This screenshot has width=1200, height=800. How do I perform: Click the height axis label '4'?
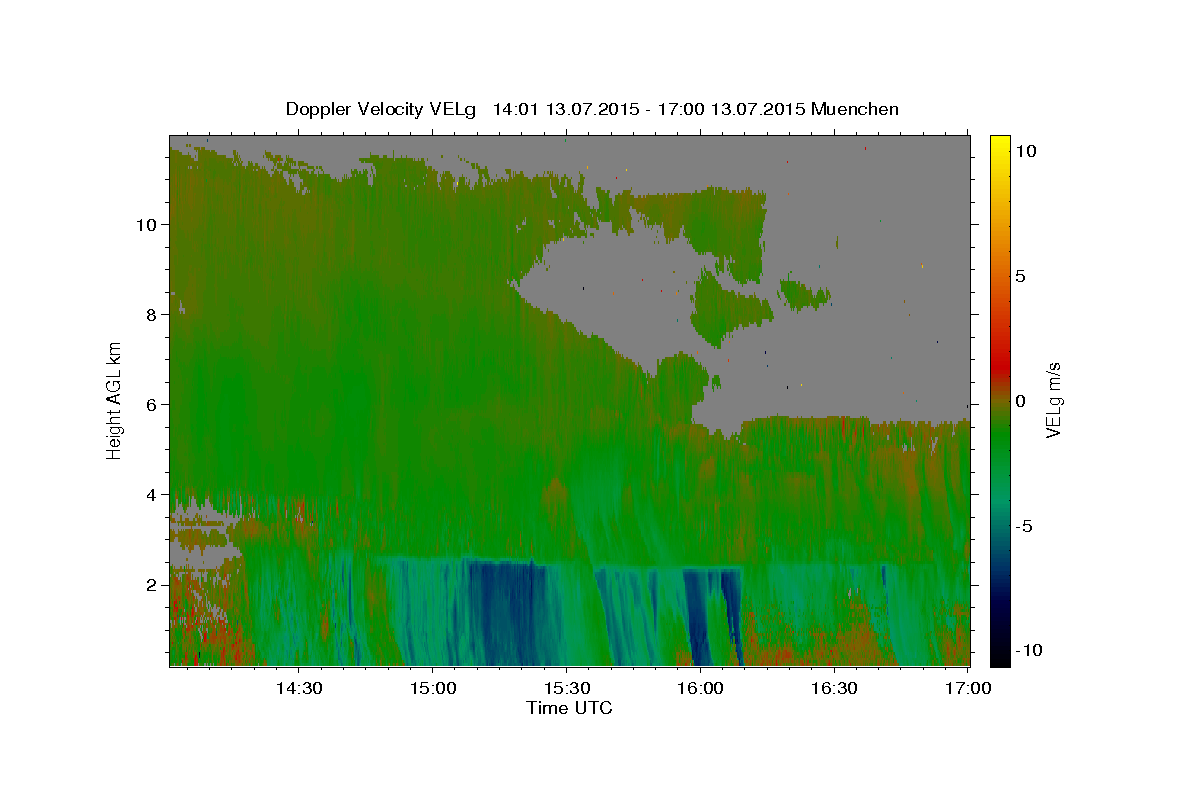click(x=150, y=494)
